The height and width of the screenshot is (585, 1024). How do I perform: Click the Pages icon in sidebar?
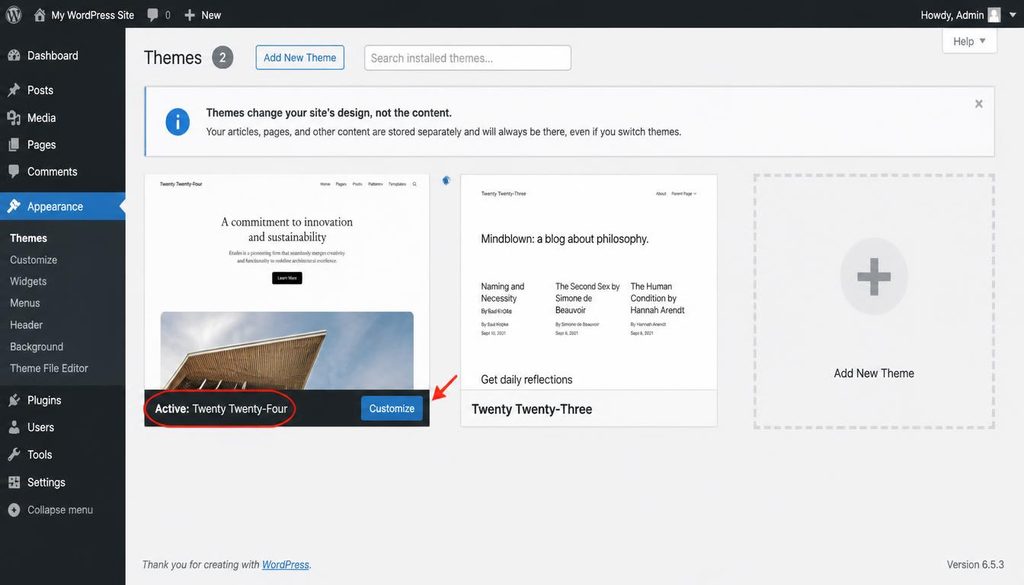pos(14,145)
